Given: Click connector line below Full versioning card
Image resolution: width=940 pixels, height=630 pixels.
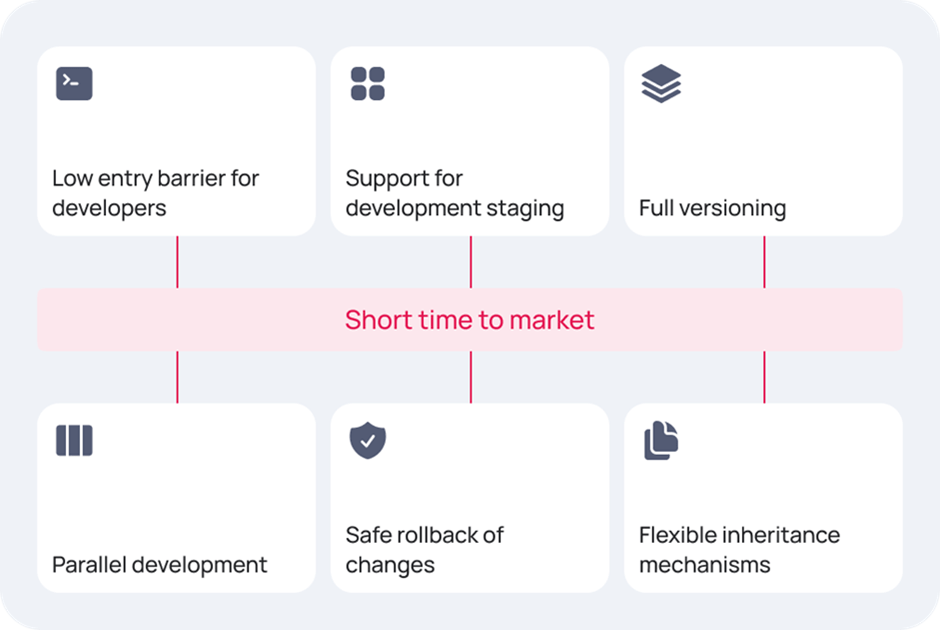Looking at the screenshot, I should pyautogui.click(x=764, y=262).
